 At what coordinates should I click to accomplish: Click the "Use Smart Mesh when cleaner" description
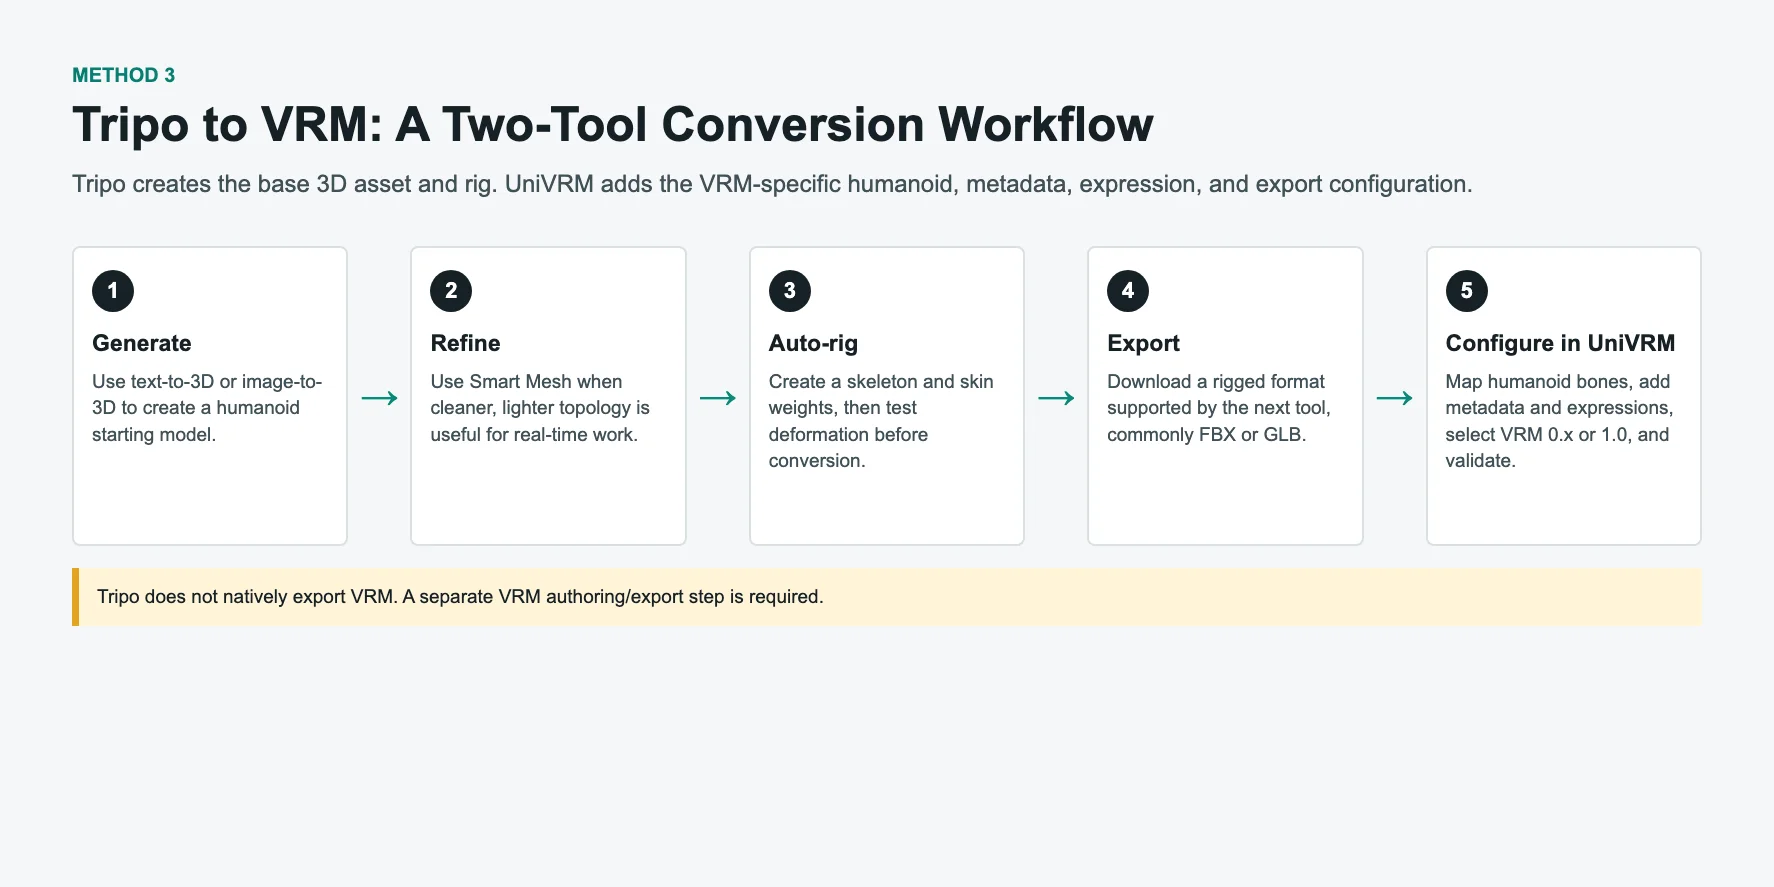[x=540, y=408]
